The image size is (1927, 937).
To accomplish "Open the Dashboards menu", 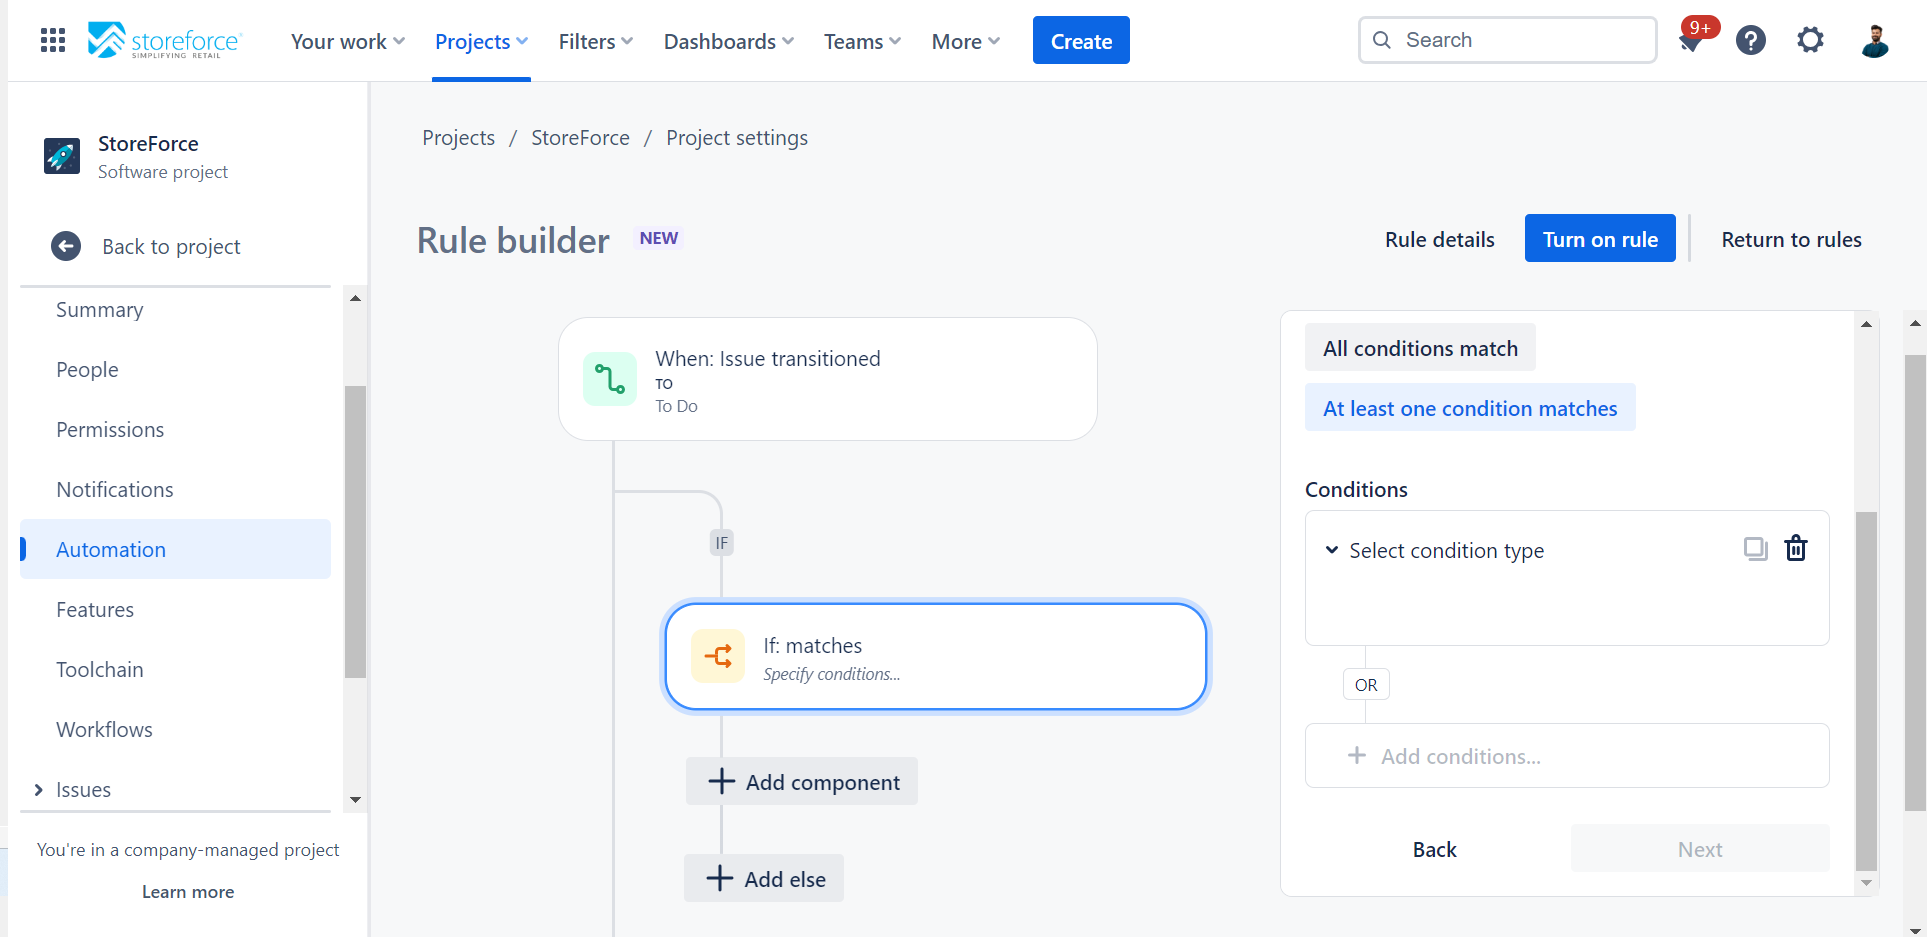I will [x=727, y=41].
